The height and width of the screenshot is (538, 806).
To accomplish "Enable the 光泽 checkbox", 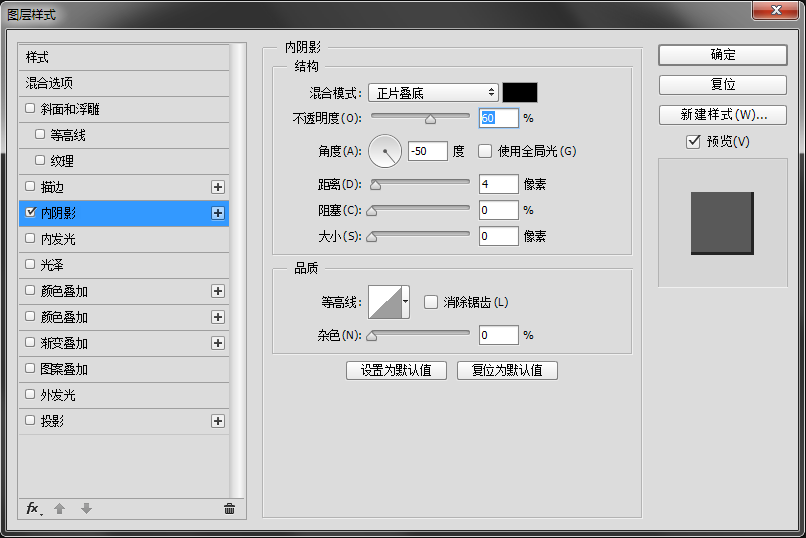I will (x=30, y=265).
